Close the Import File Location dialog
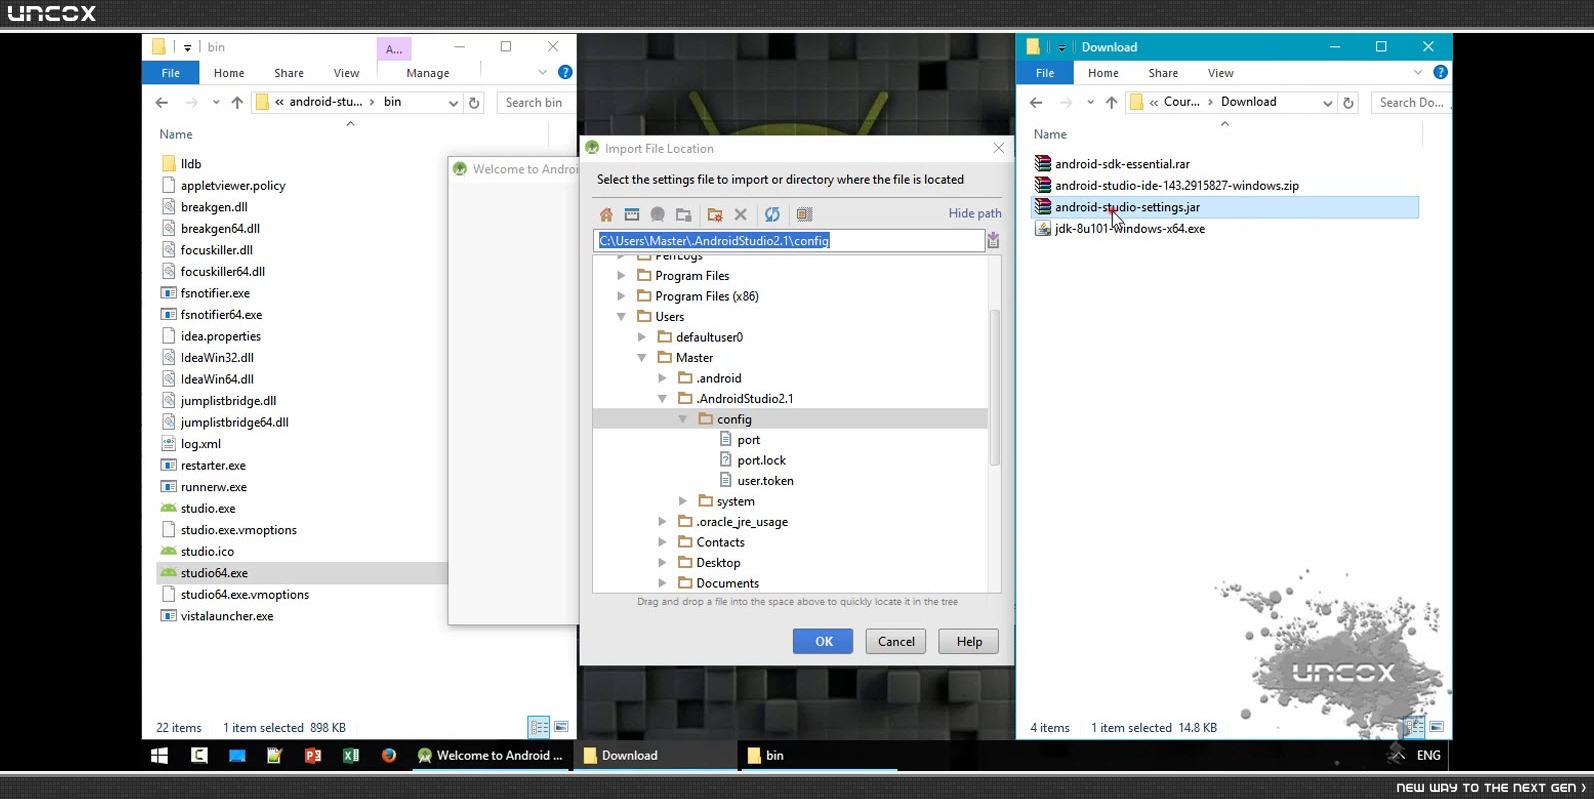1594x799 pixels. (x=998, y=148)
